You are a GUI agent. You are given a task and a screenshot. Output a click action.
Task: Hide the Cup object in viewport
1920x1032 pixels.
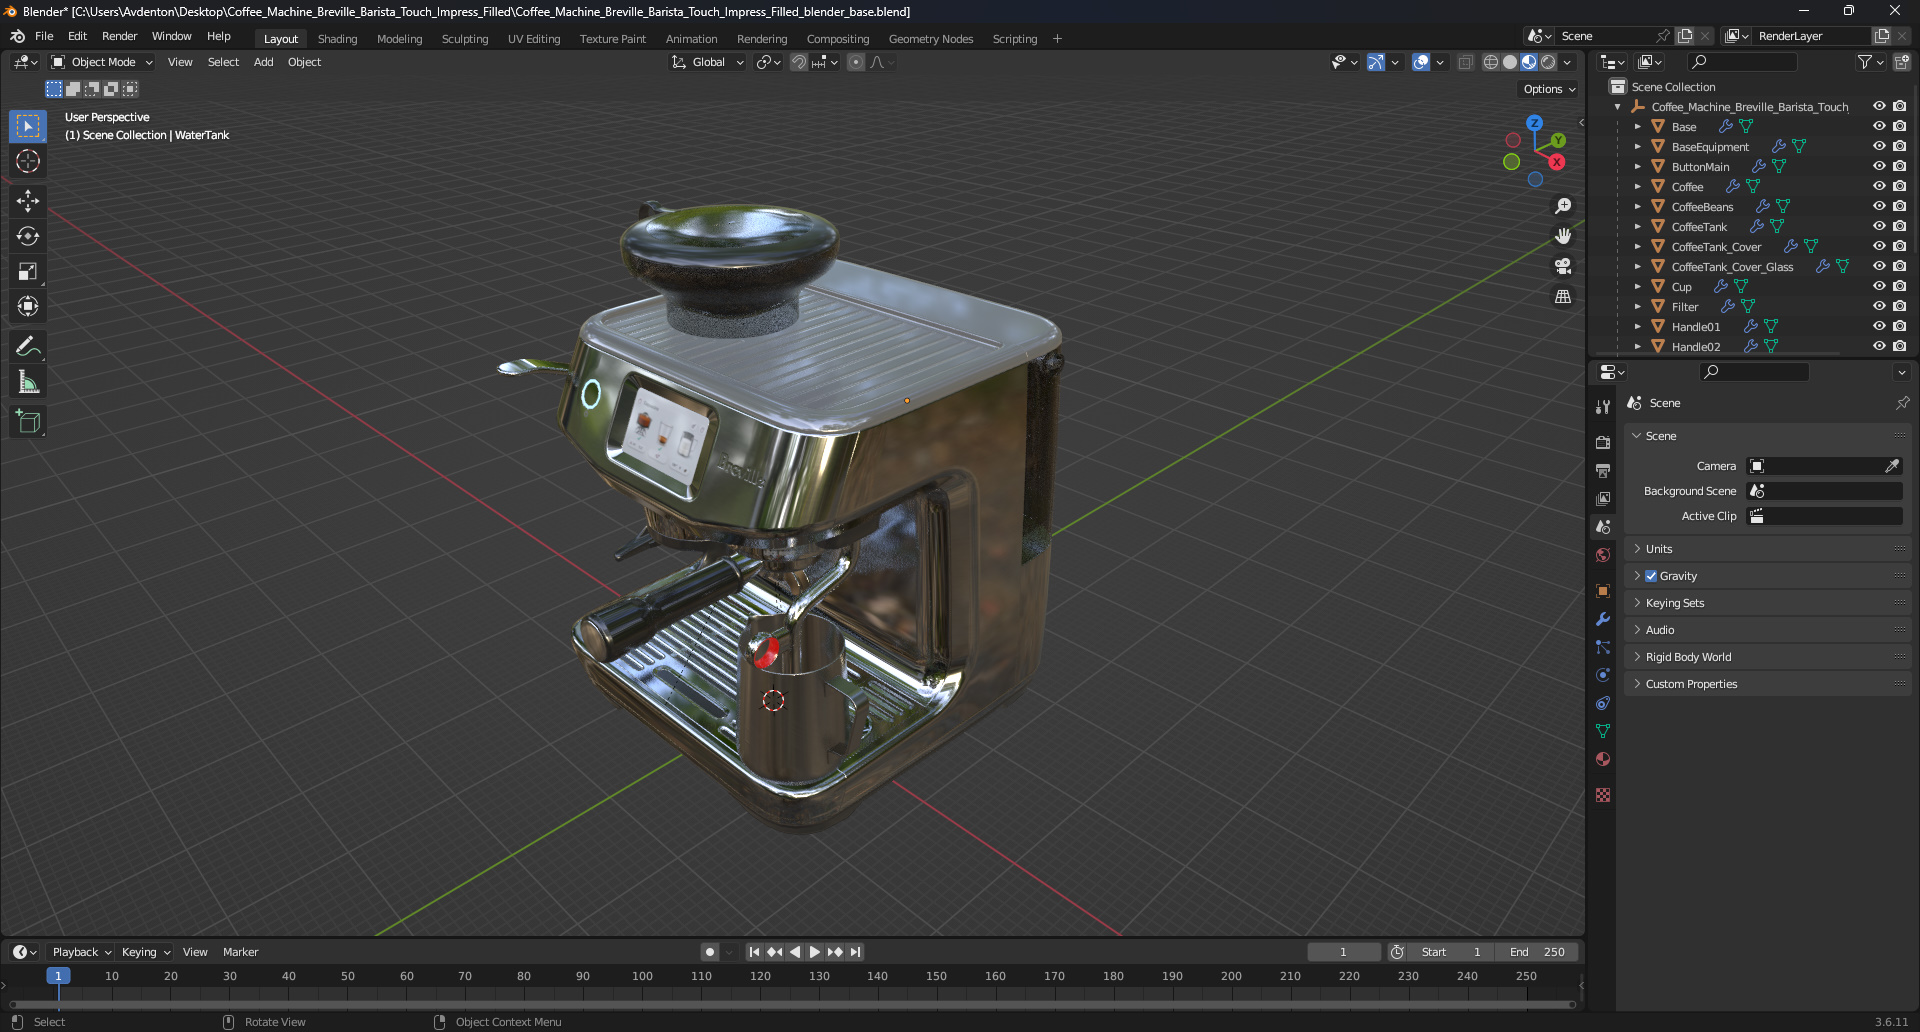click(x=1879, y=286)
